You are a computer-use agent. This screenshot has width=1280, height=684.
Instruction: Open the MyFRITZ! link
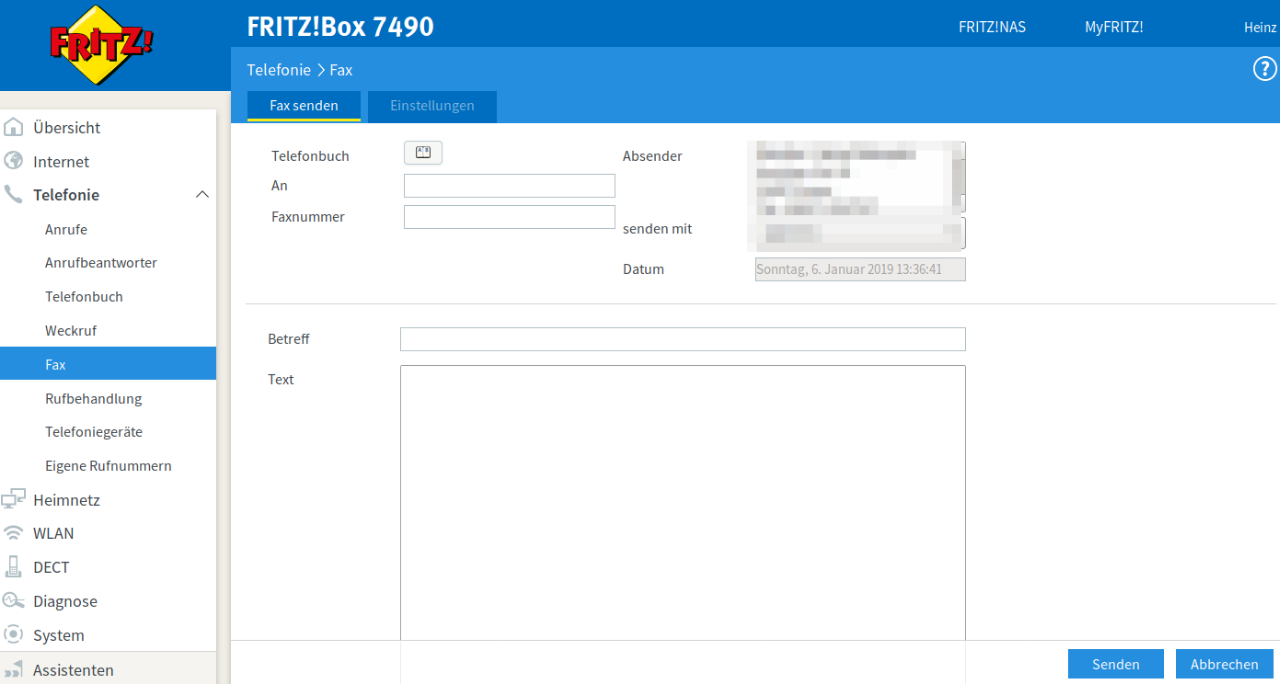[x=1114, y=27]
